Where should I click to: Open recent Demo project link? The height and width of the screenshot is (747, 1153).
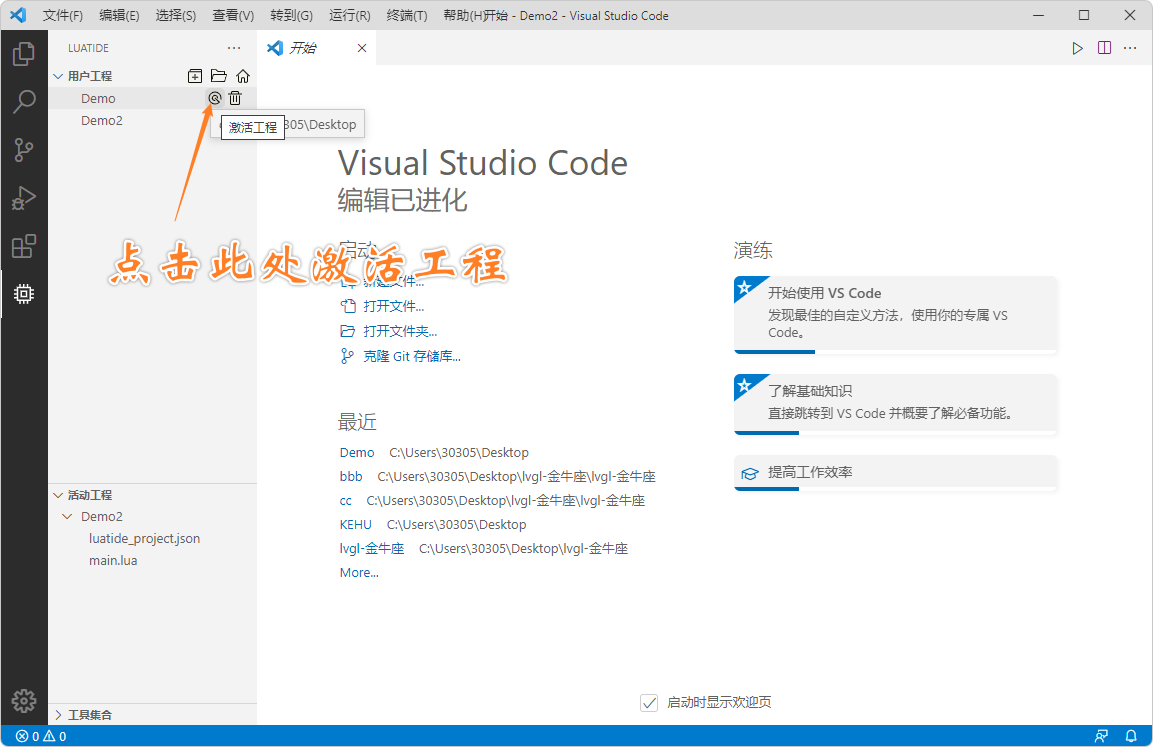coord(357,452)
